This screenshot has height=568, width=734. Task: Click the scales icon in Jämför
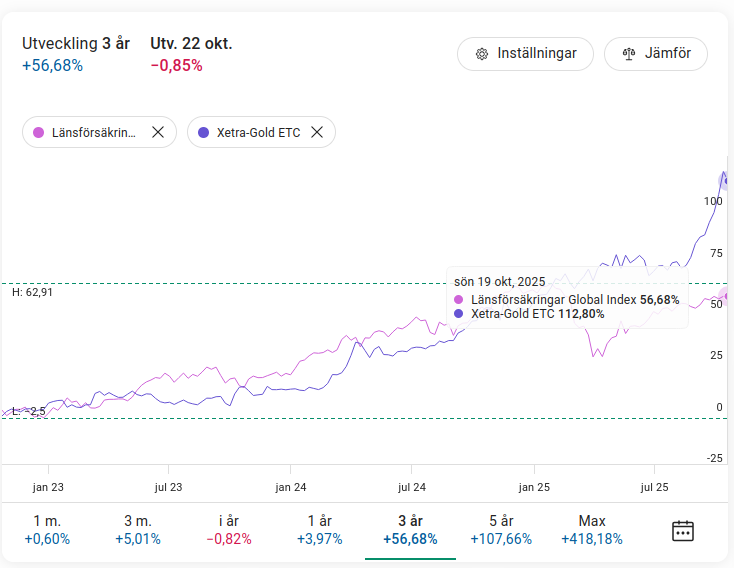coord(629,54)
